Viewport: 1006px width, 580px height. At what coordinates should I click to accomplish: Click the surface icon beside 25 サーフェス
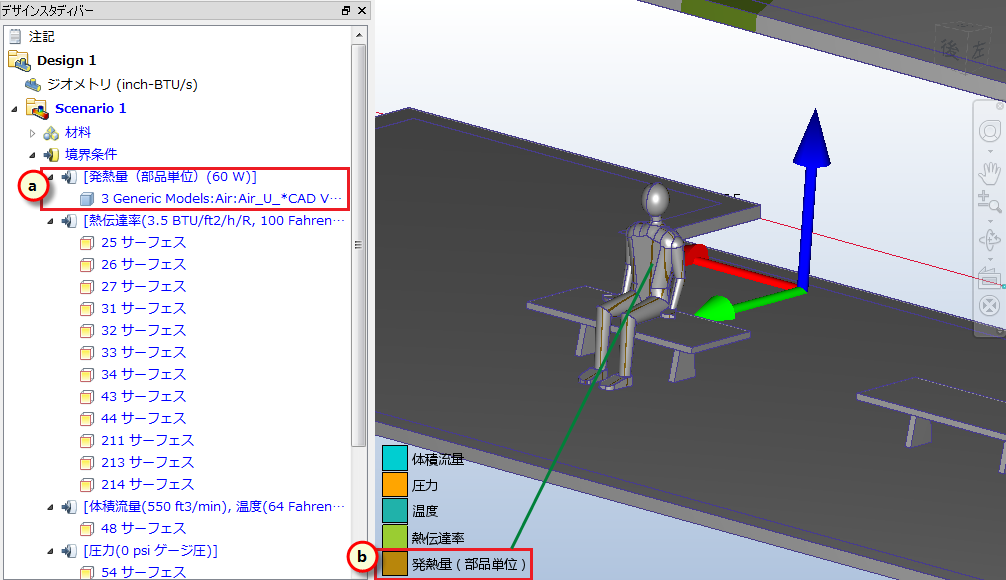click(x=87, y=243)
